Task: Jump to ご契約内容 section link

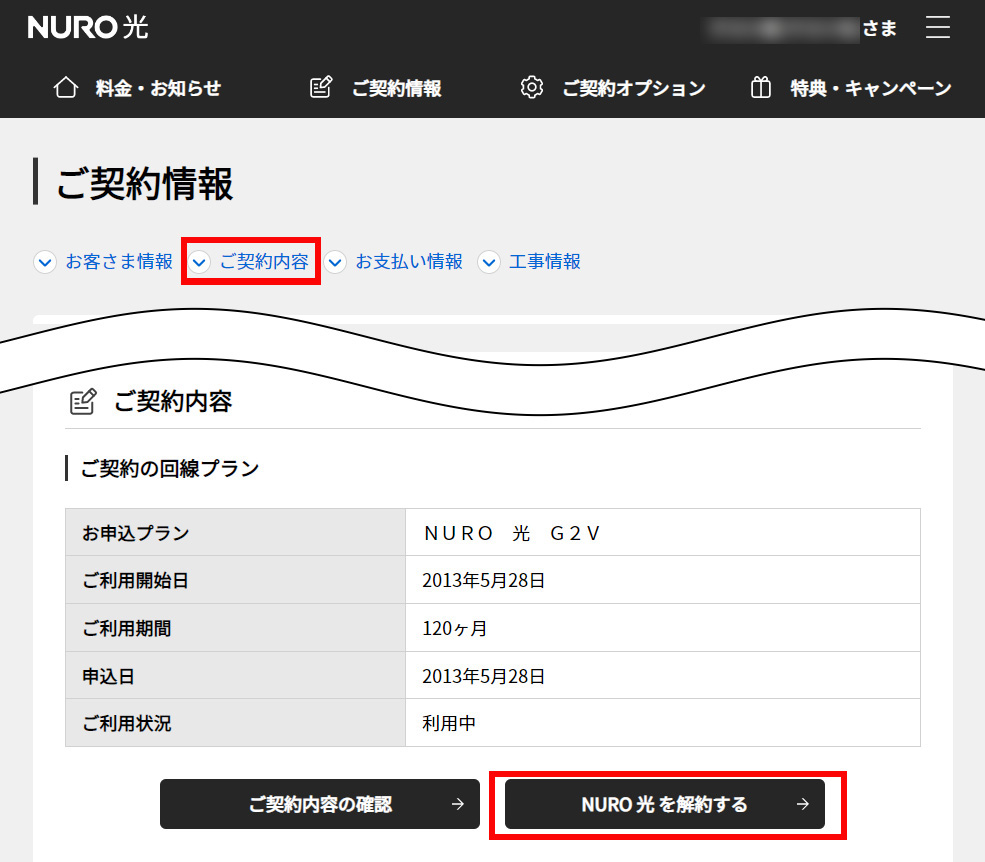Action: (x=264, y=261)
